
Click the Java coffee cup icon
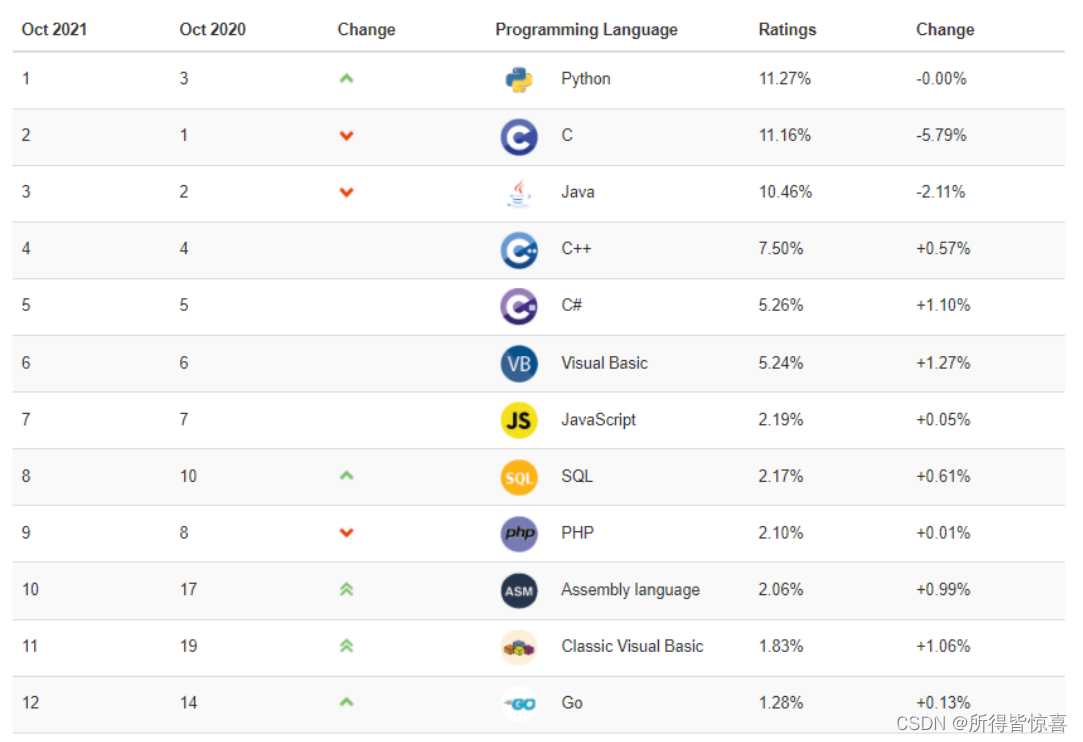click(x=519, y=193)
